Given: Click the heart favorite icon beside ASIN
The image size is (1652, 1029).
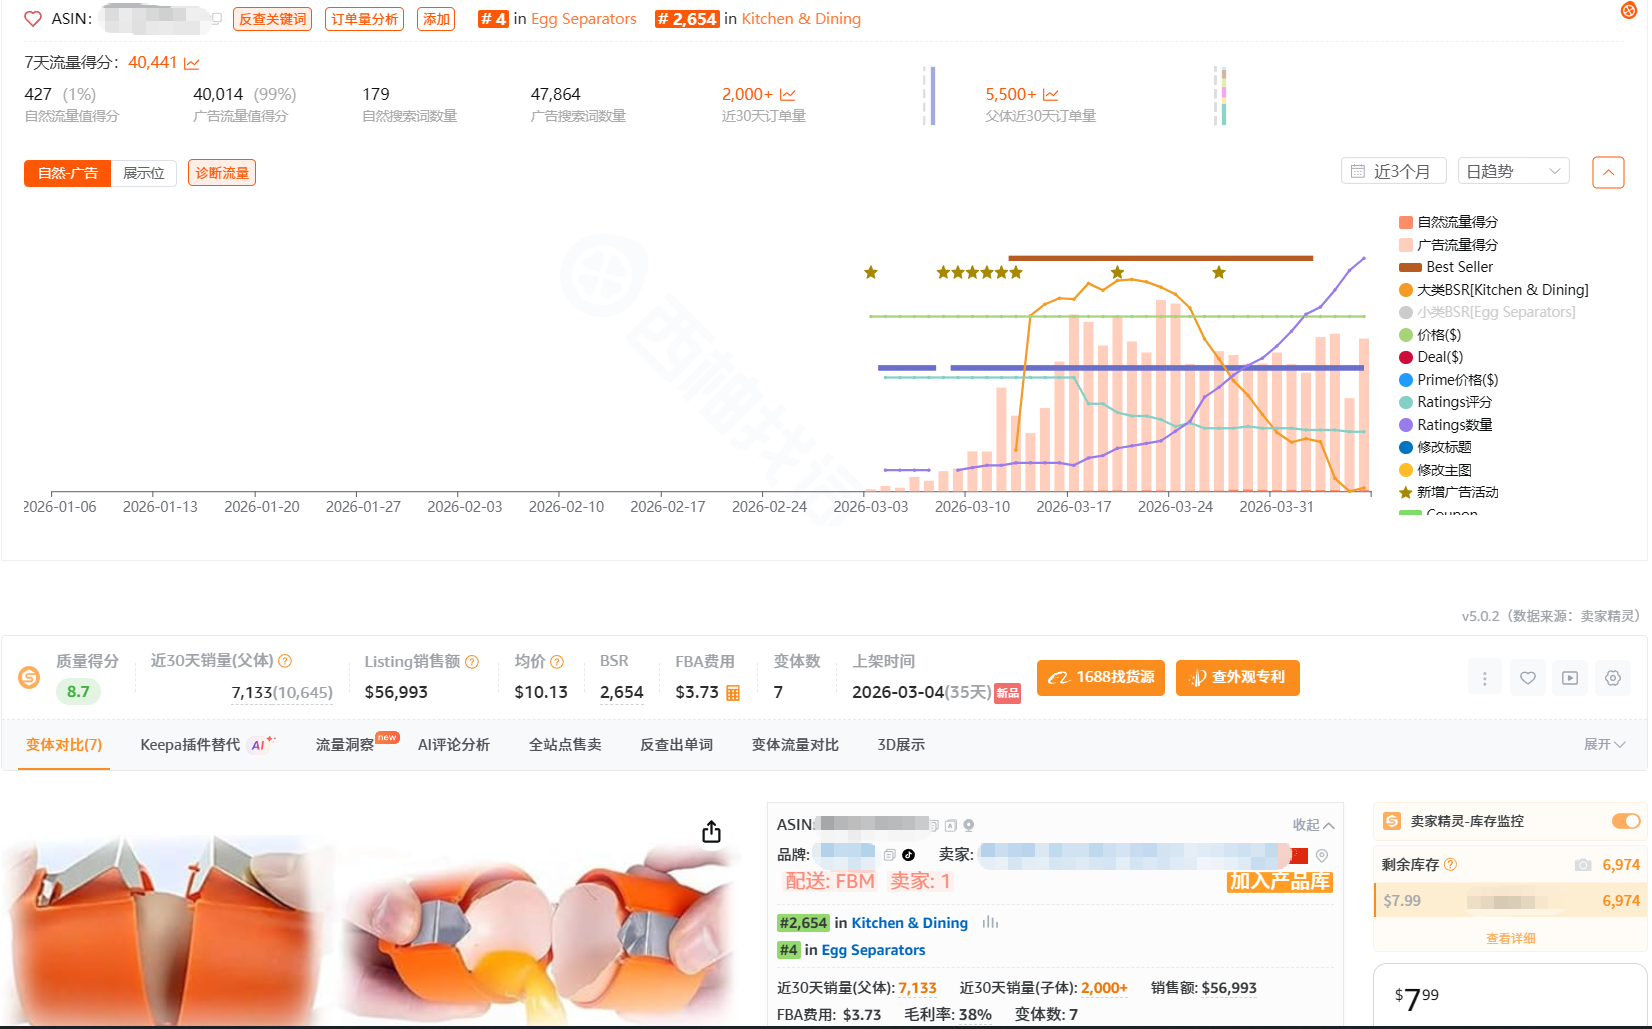Looking at the screenshot, I should tap(33, 19).
